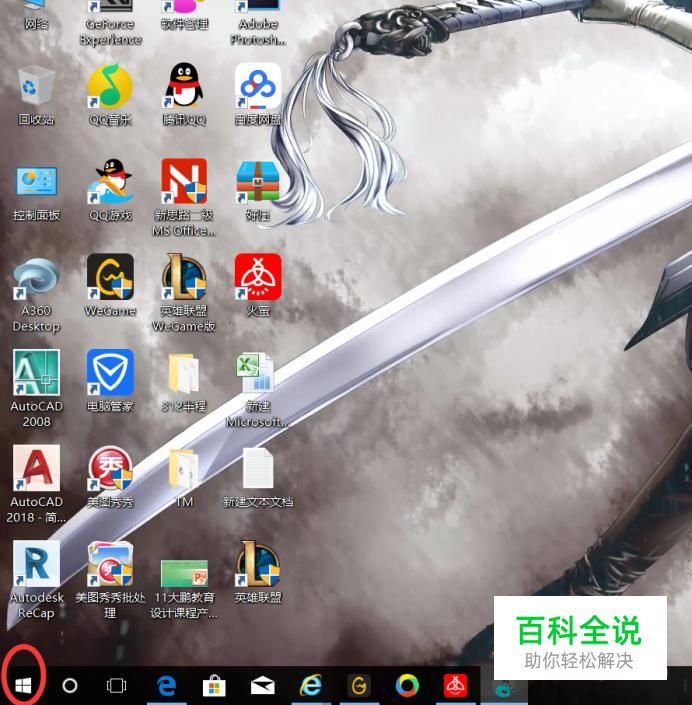Open the Mail app on taskbar

click(263, 686)
